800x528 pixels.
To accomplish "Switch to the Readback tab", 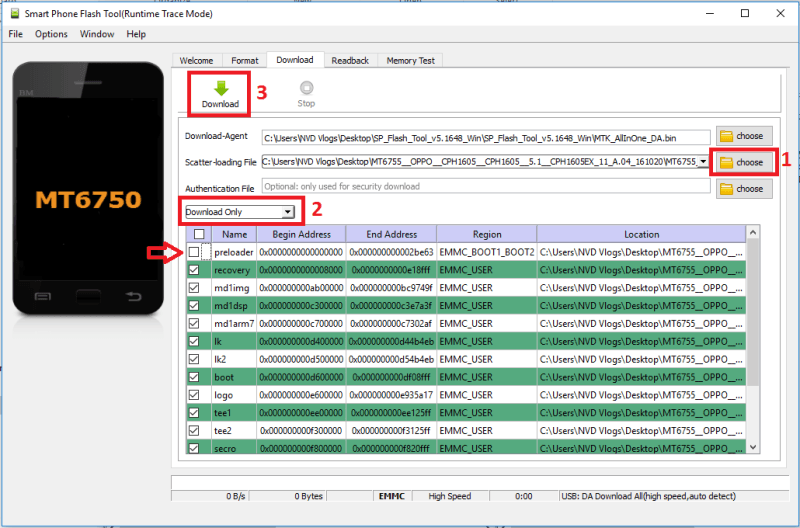I will (x=350, y=61).
